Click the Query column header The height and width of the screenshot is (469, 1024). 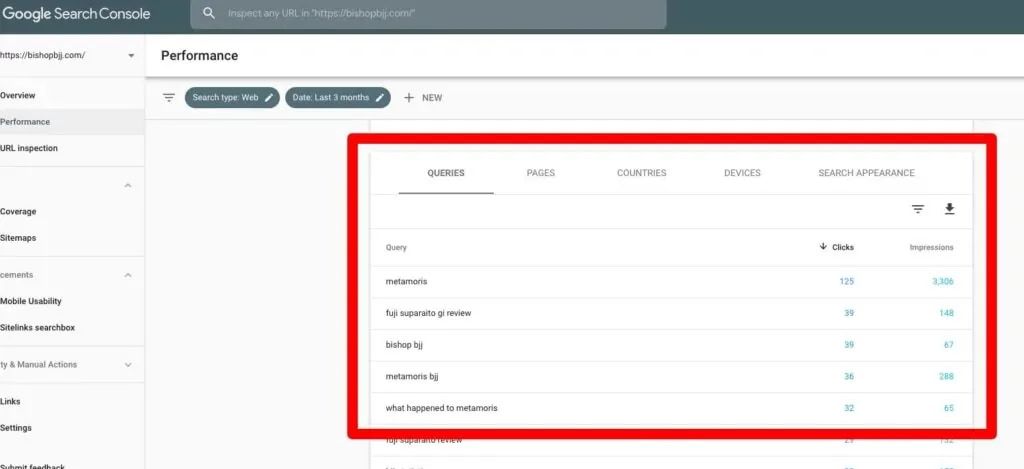[396, 248]
